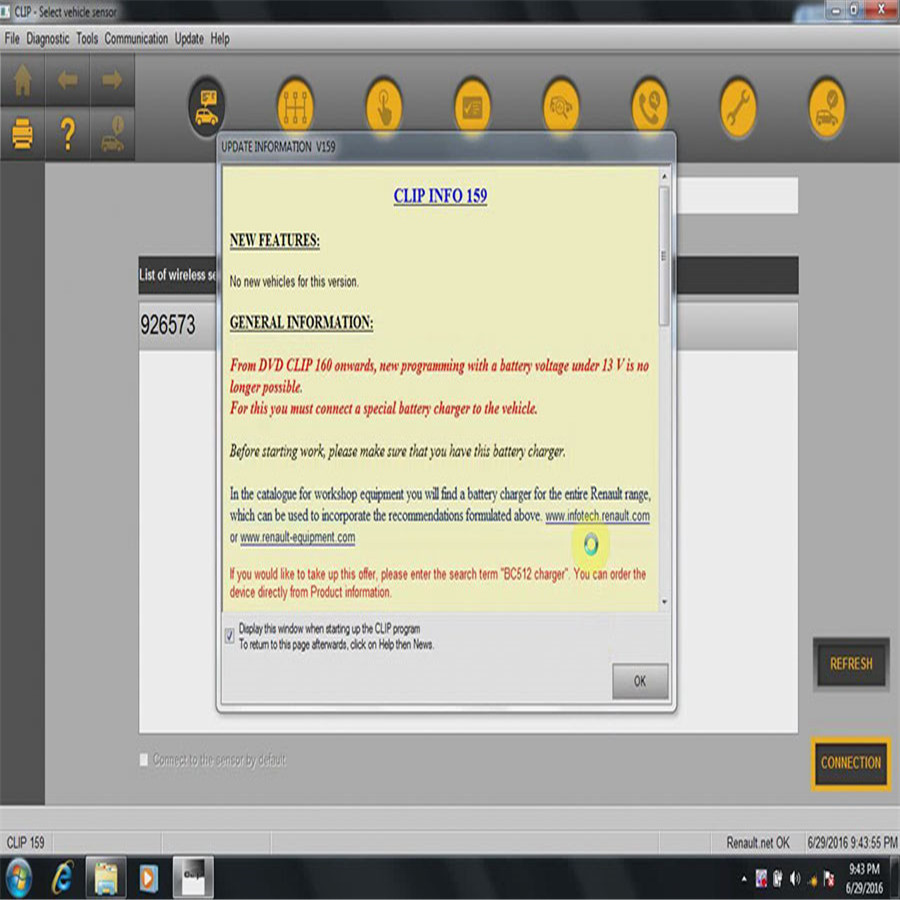900x900 pixels.
Task: Switch to CLIP application in taskbar
Action: [x=193, y=878]
